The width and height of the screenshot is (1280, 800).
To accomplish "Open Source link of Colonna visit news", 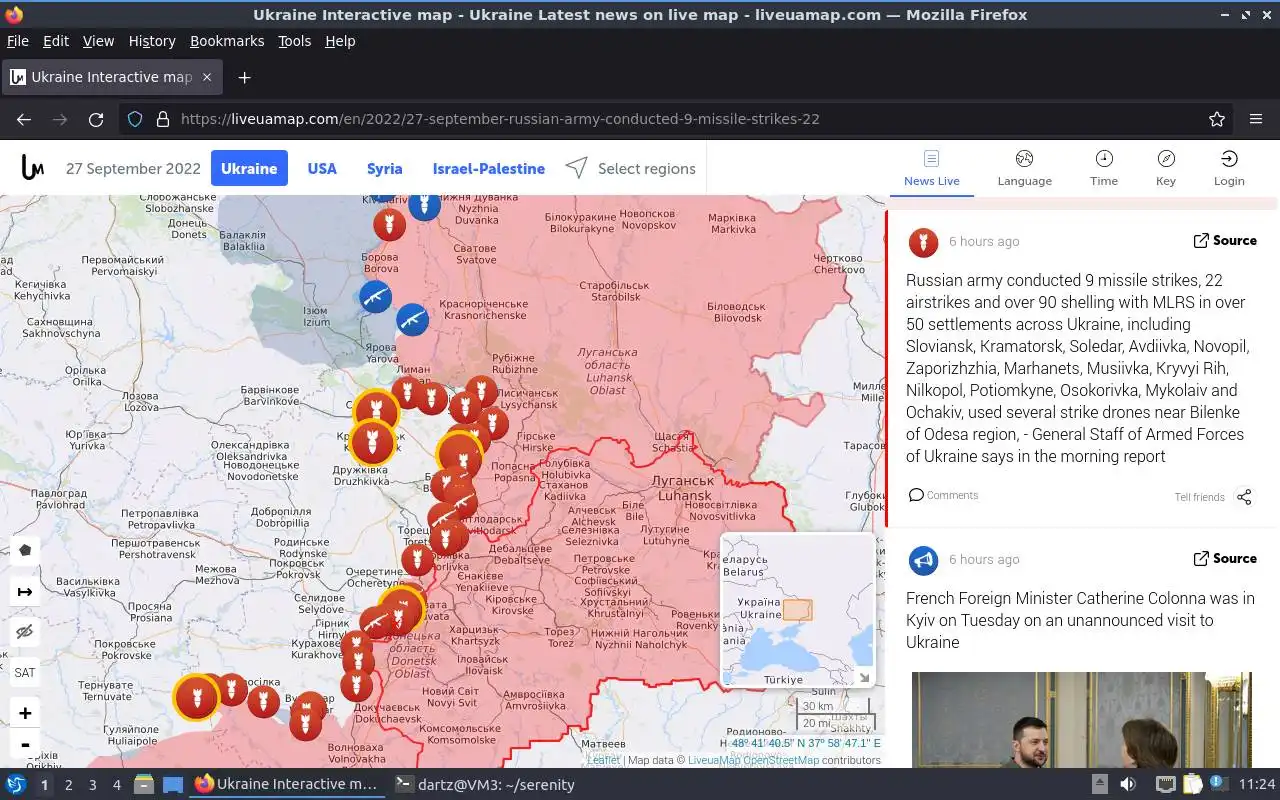I will 1224,558.
